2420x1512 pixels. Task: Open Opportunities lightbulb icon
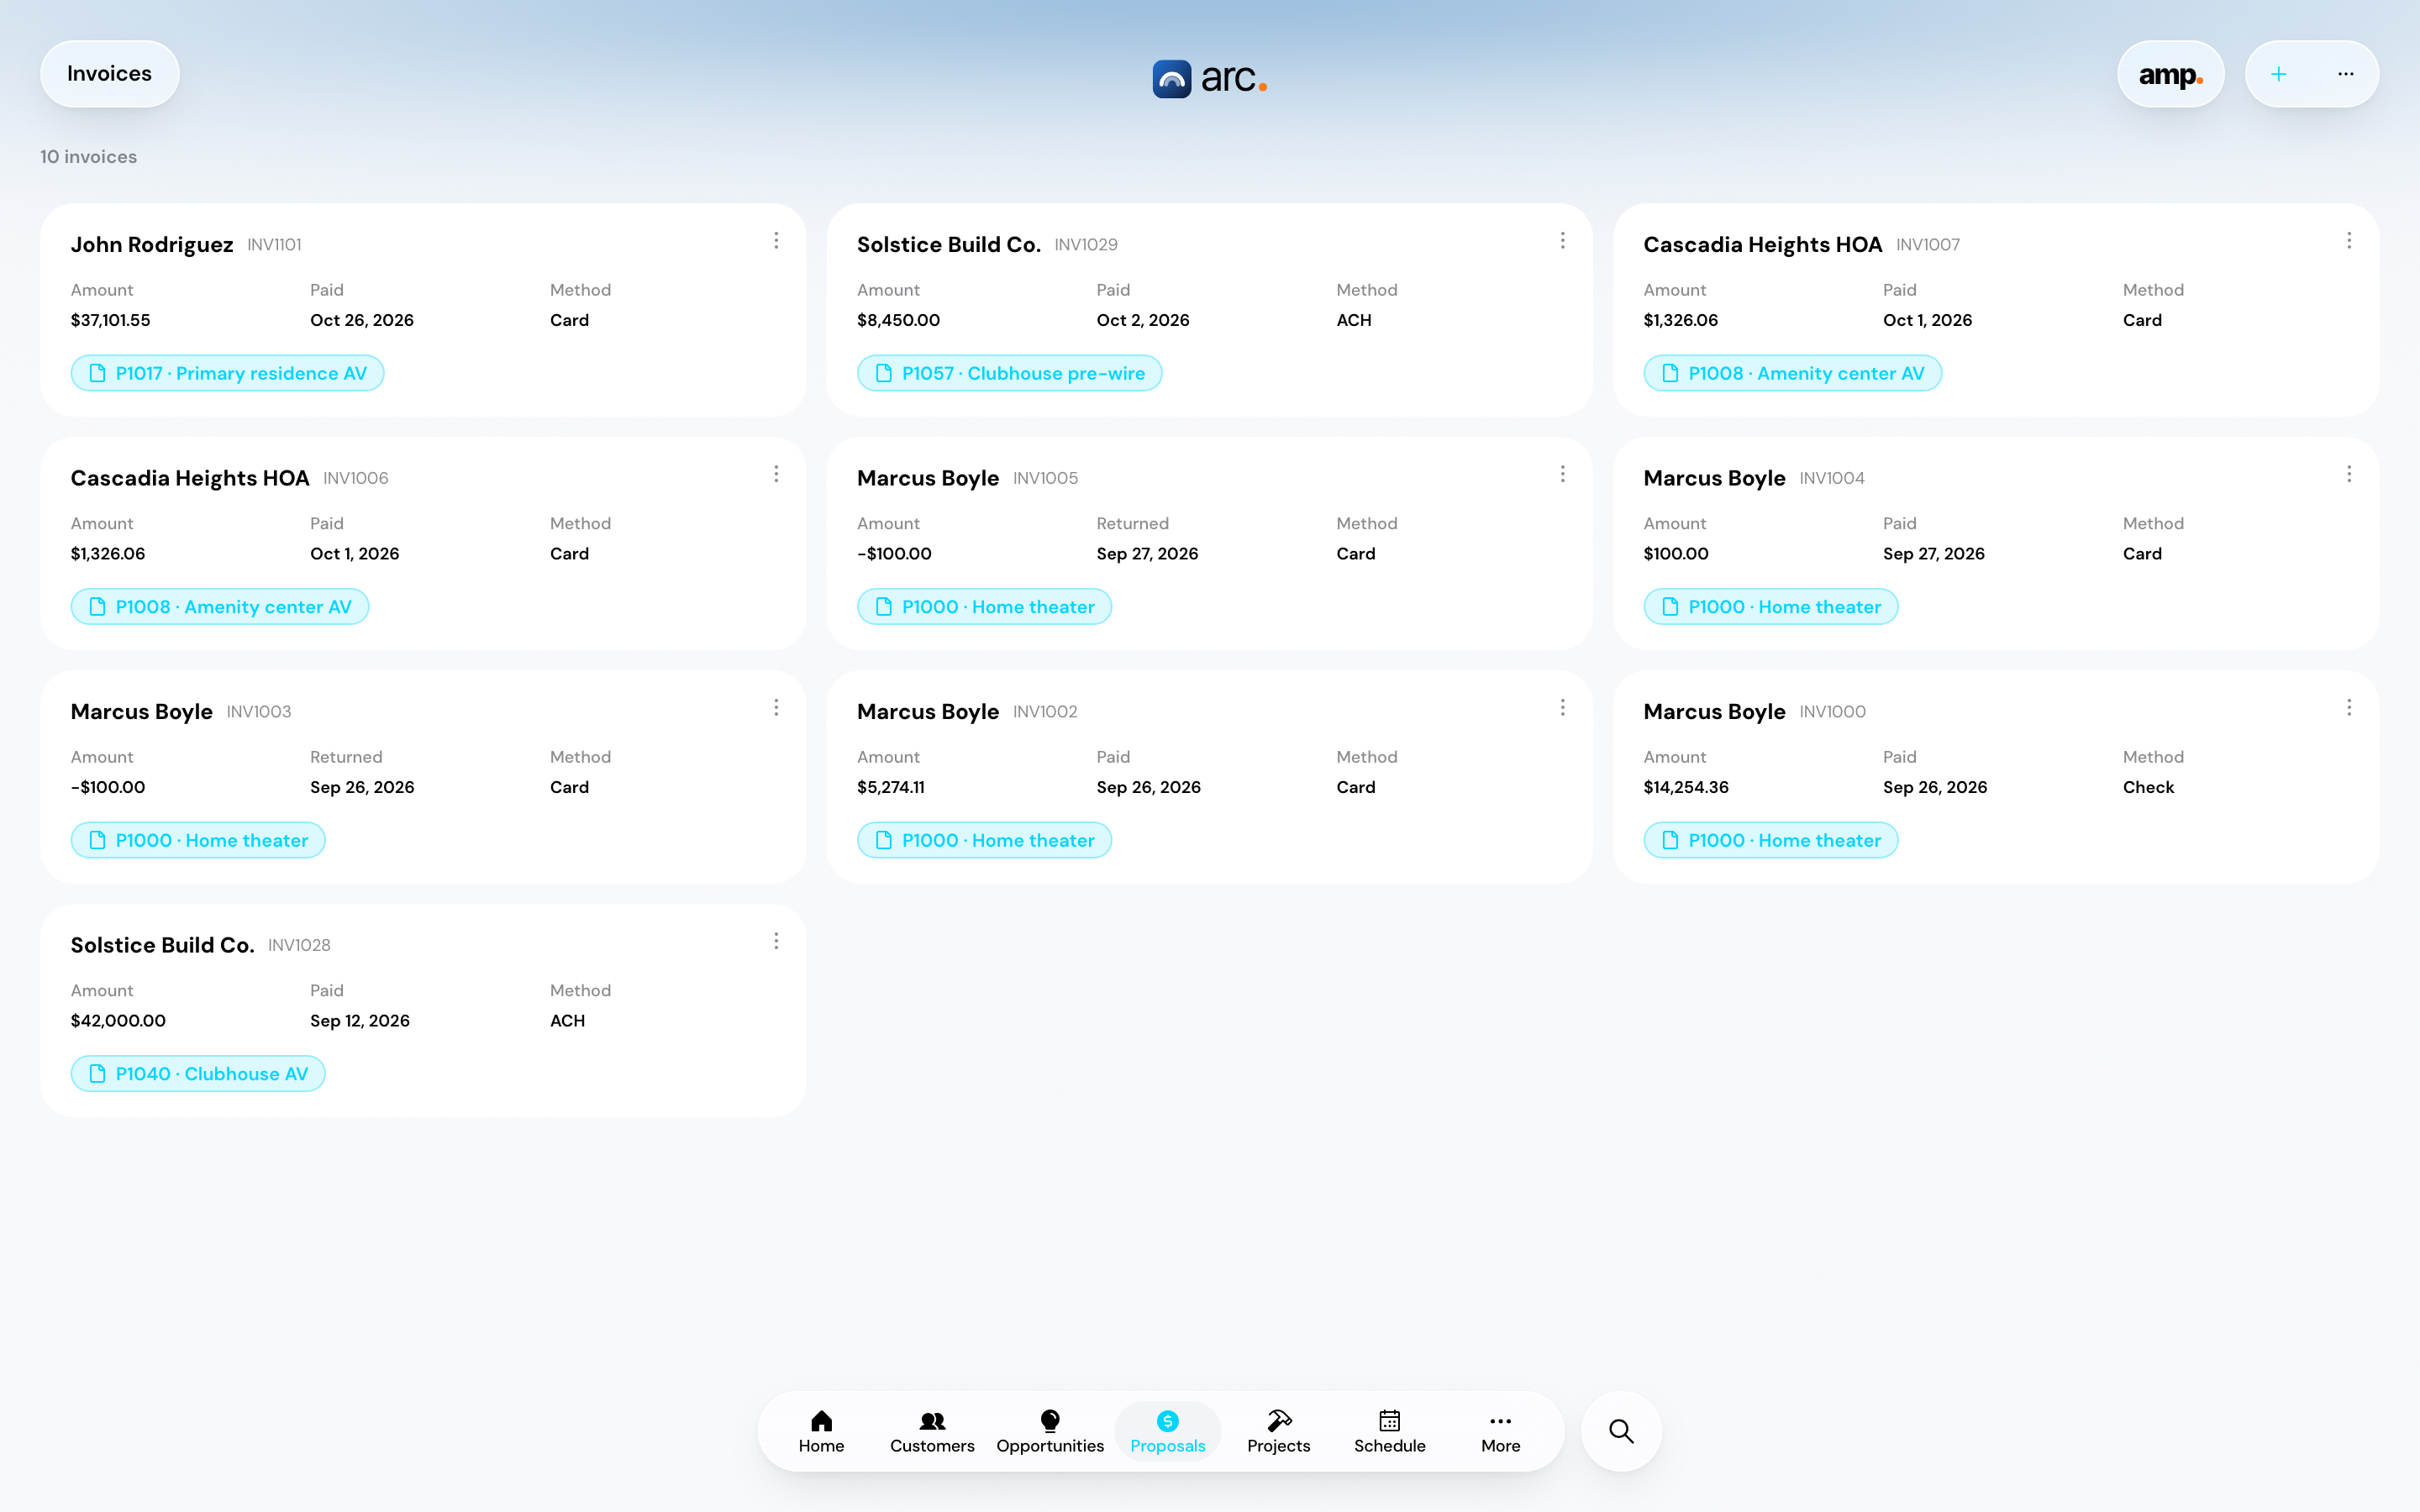pyautogui.click(x=1050, y=1421)
